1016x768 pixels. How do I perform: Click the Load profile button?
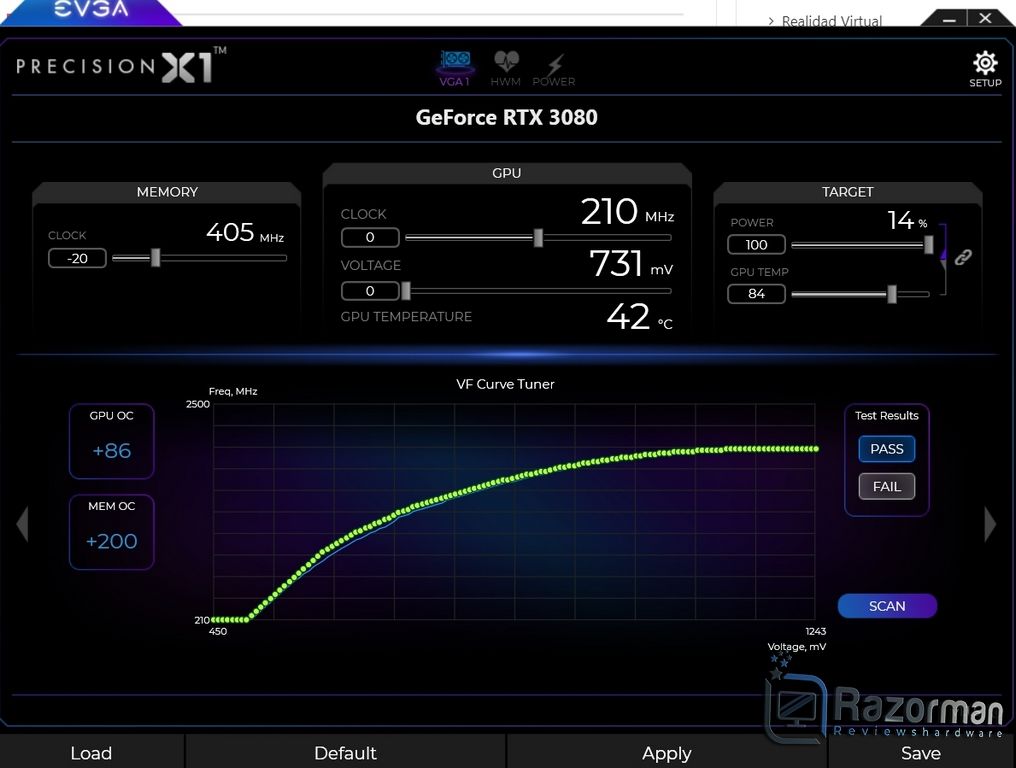(x=91, y=752)
